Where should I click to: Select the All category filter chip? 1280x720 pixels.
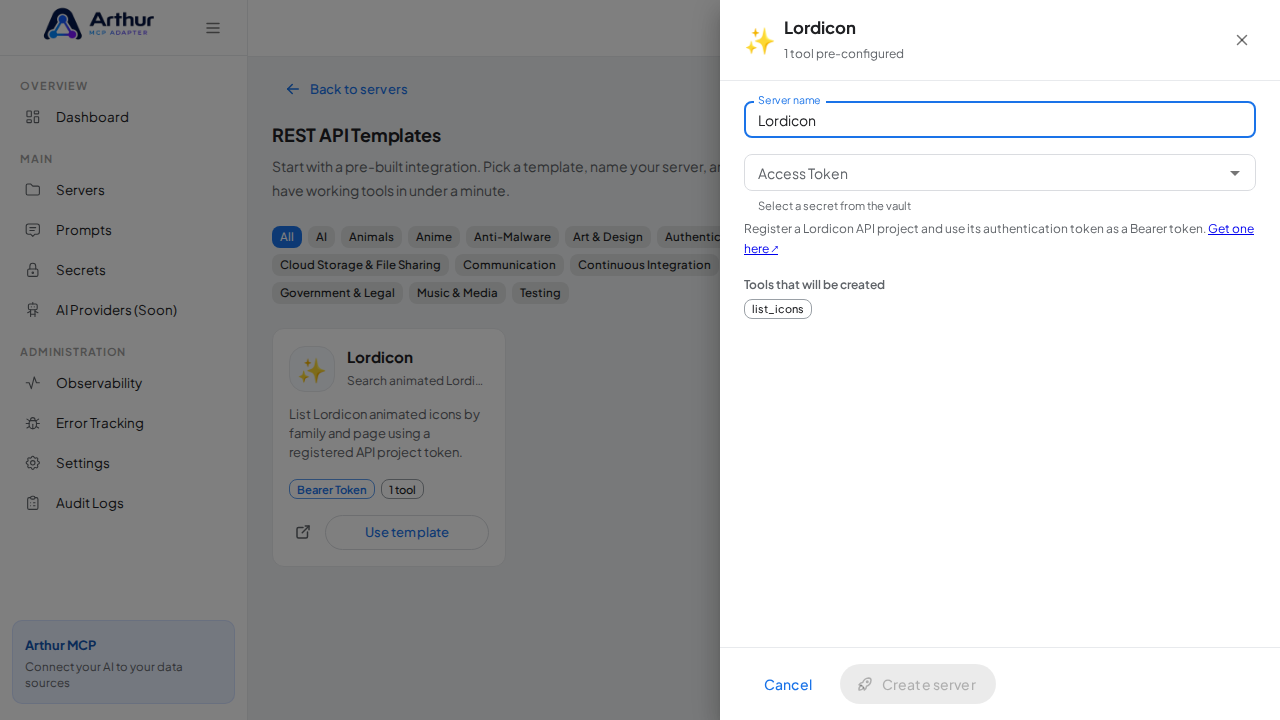click(287, 237)
